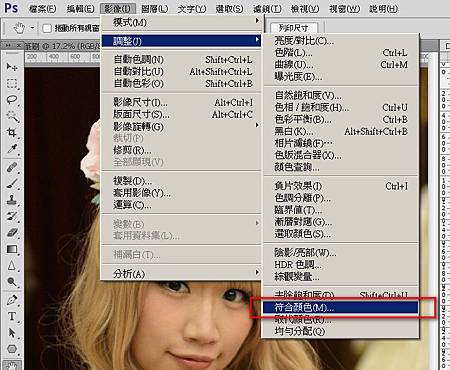The width and height of the screenshot is (450, 370).
Task: Choose HDR 色調... adjustment
Action: click(341, 265)
